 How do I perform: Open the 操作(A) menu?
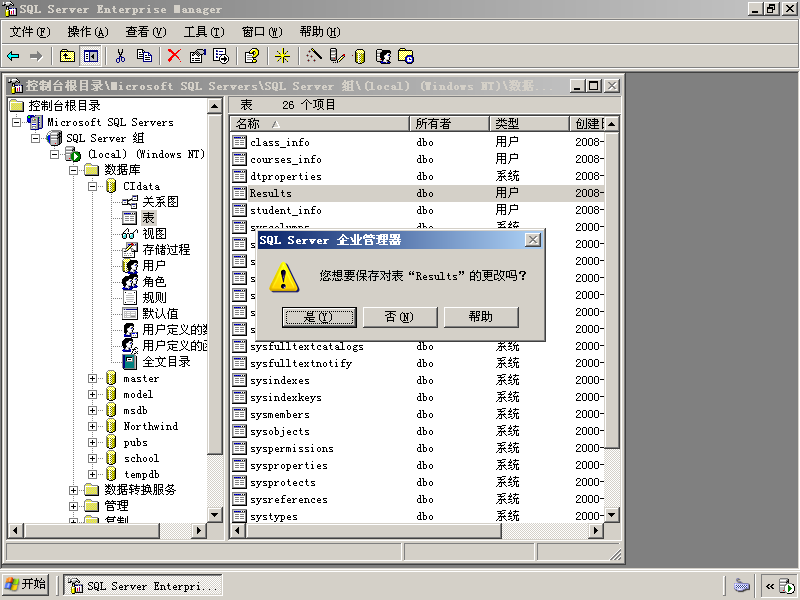88,32
